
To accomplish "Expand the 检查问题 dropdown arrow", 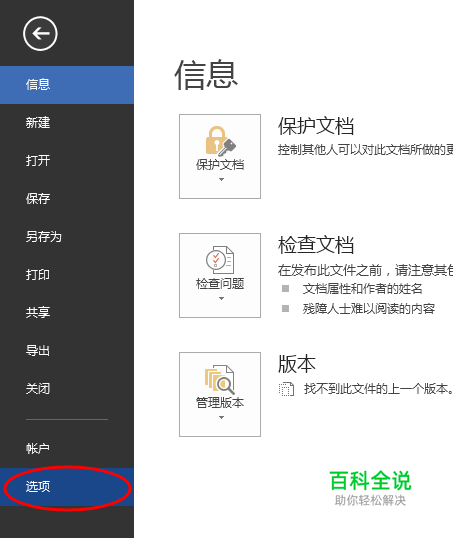I will point(221,299).
